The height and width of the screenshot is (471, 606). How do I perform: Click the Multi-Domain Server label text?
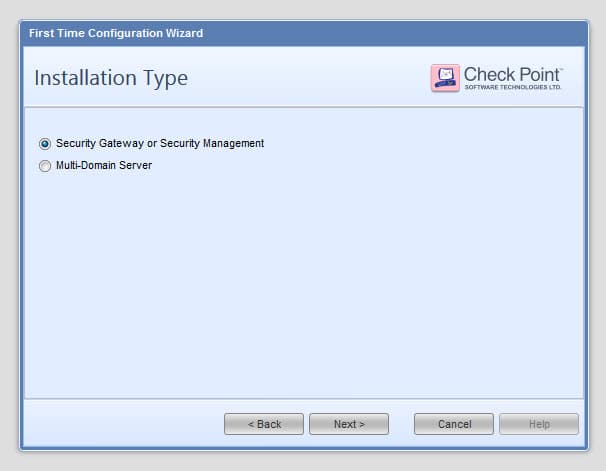[x=104, y=165]
